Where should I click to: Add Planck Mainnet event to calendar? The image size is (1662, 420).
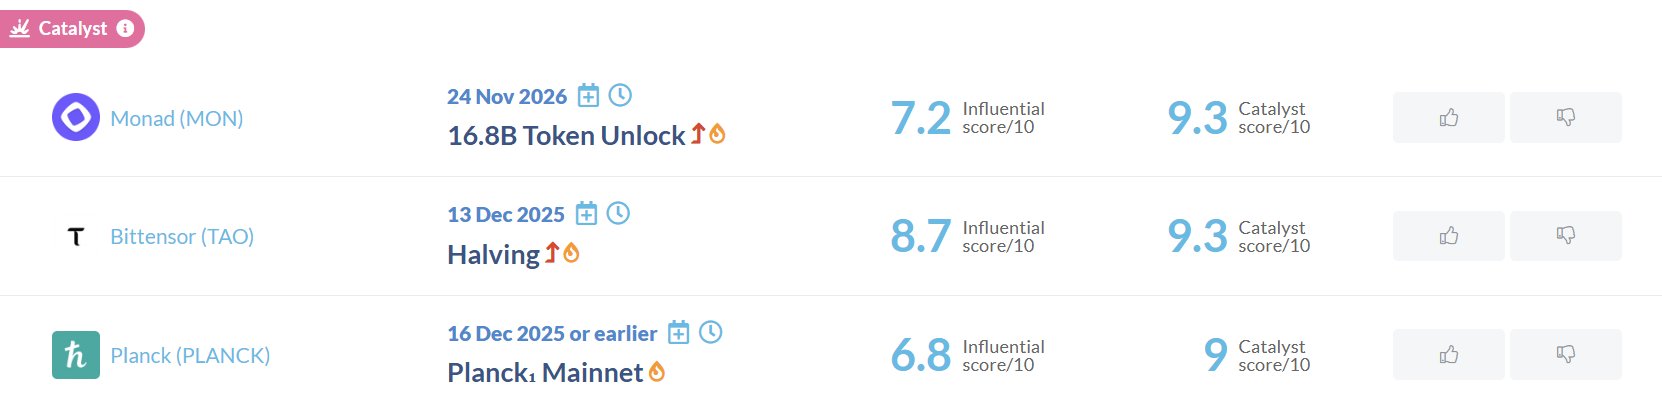(679, 332)
